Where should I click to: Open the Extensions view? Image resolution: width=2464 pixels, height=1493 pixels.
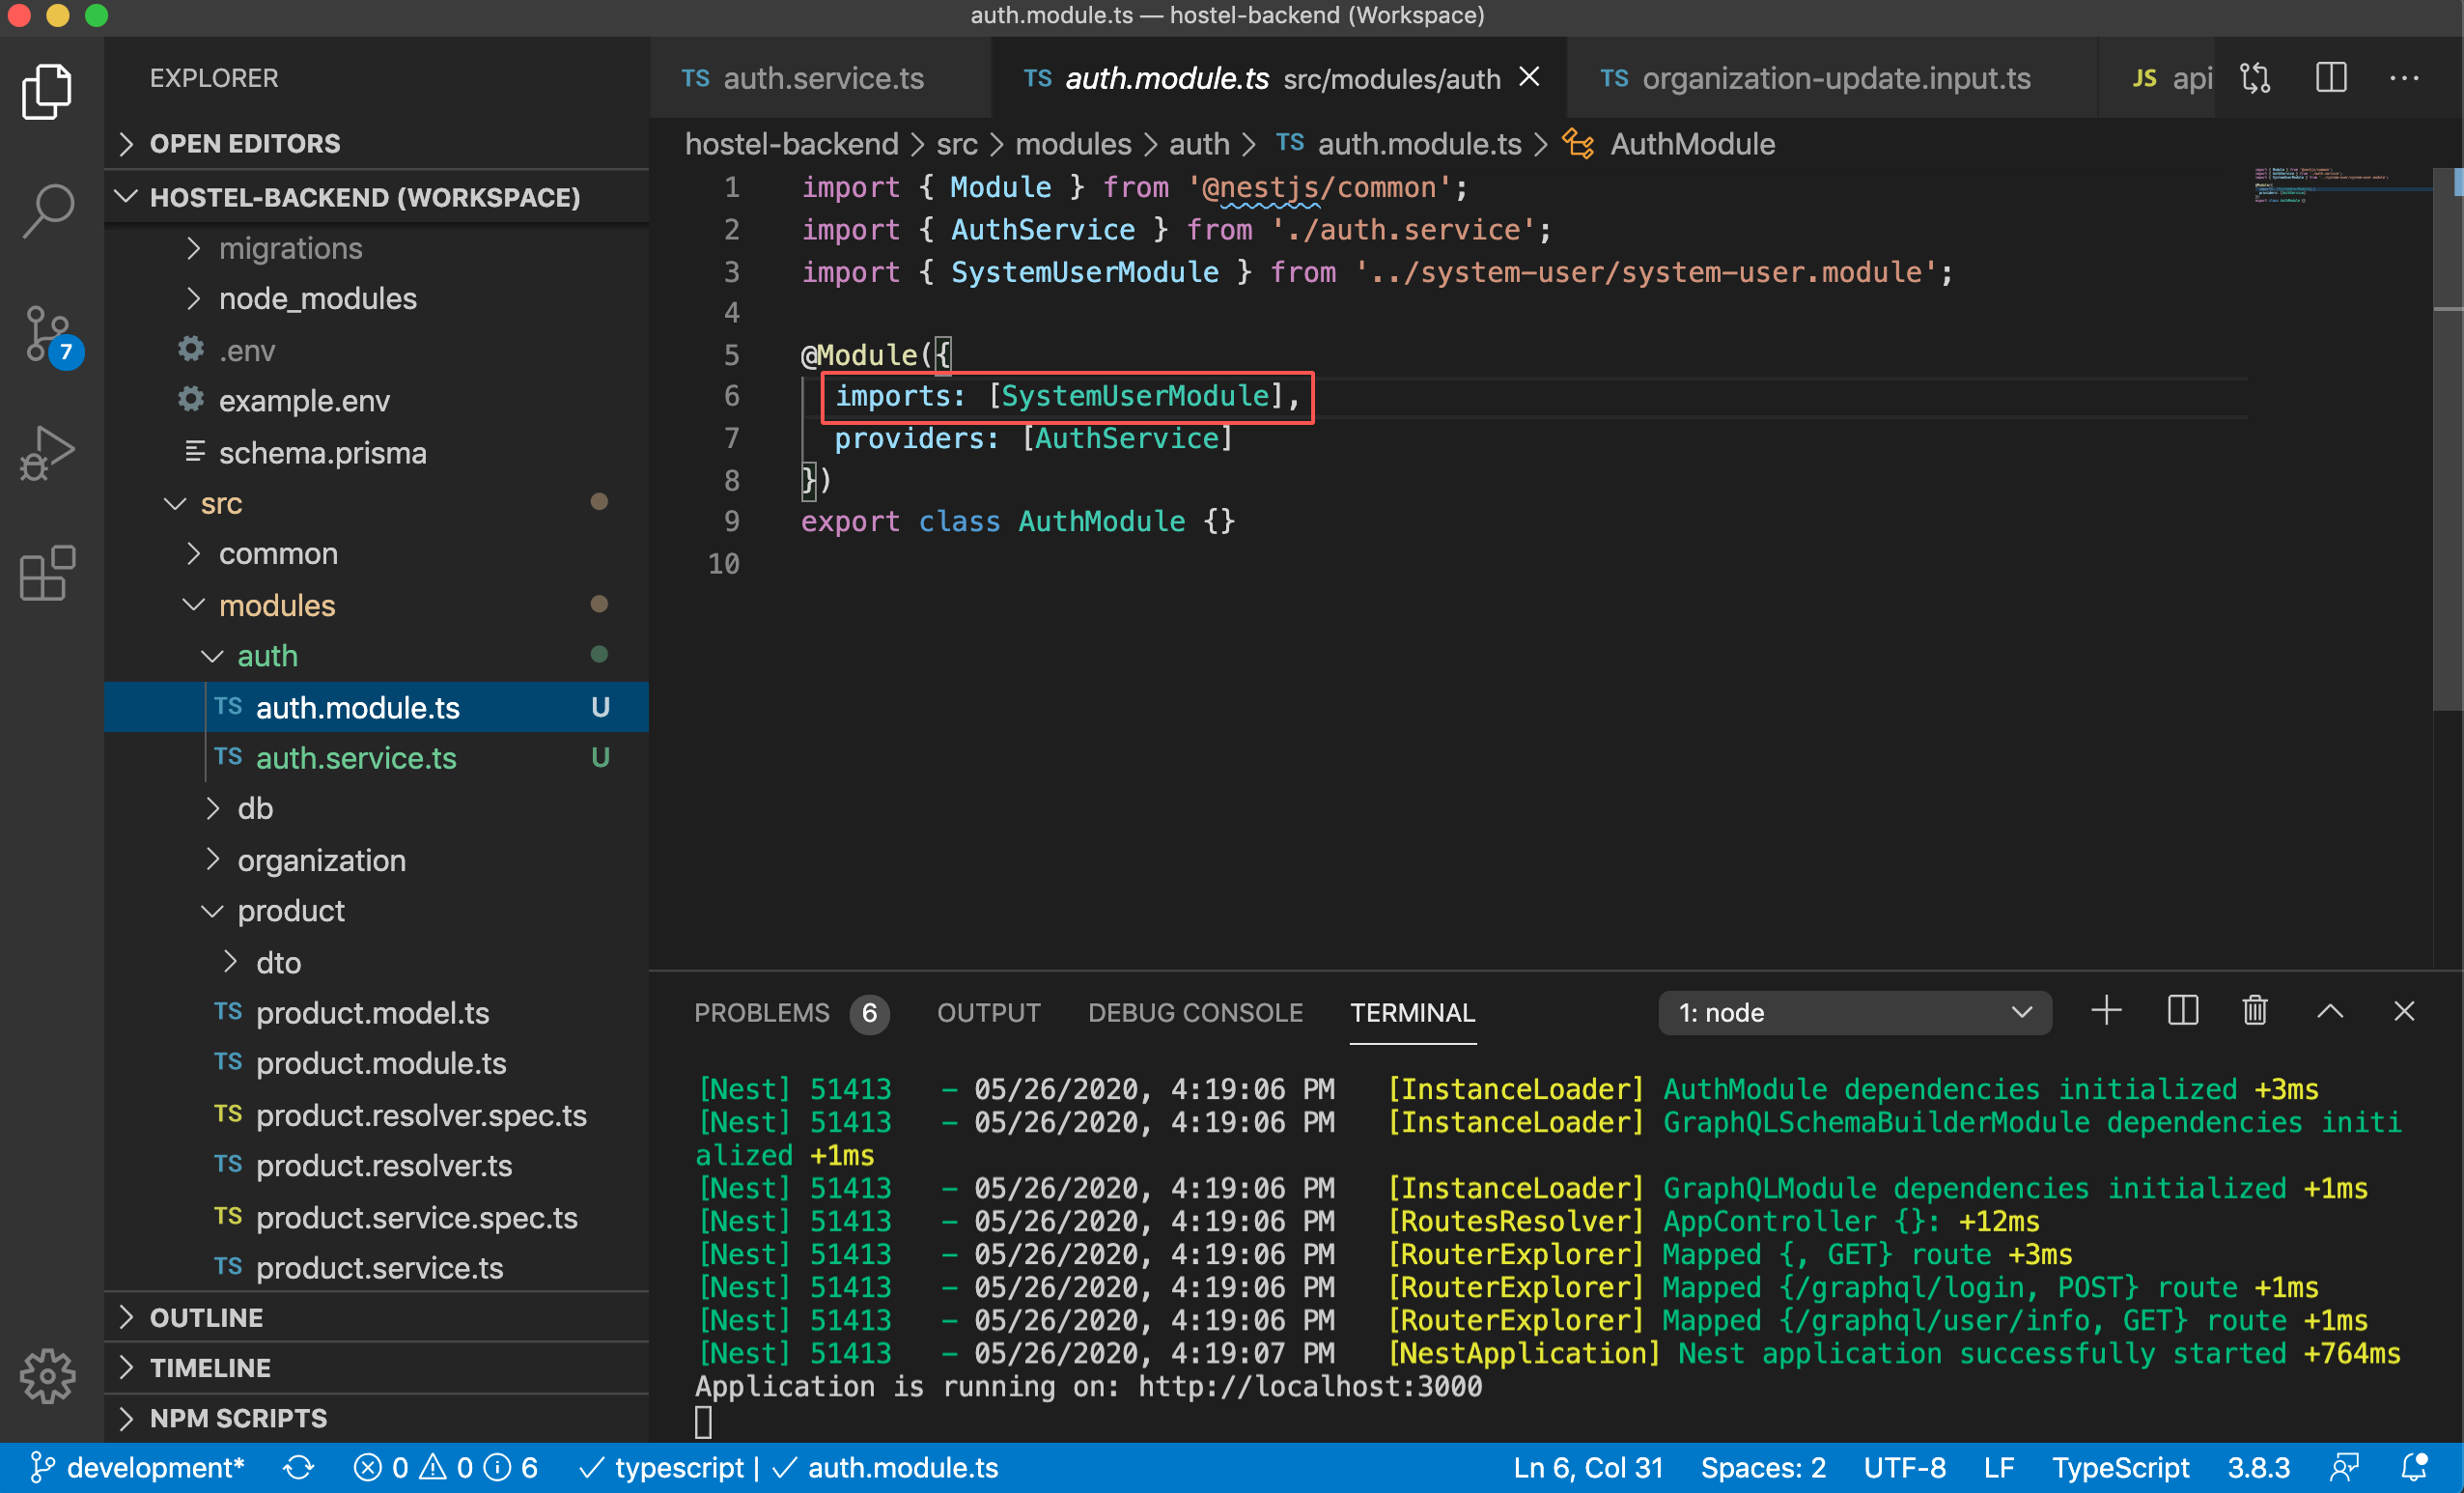(46, 573)
